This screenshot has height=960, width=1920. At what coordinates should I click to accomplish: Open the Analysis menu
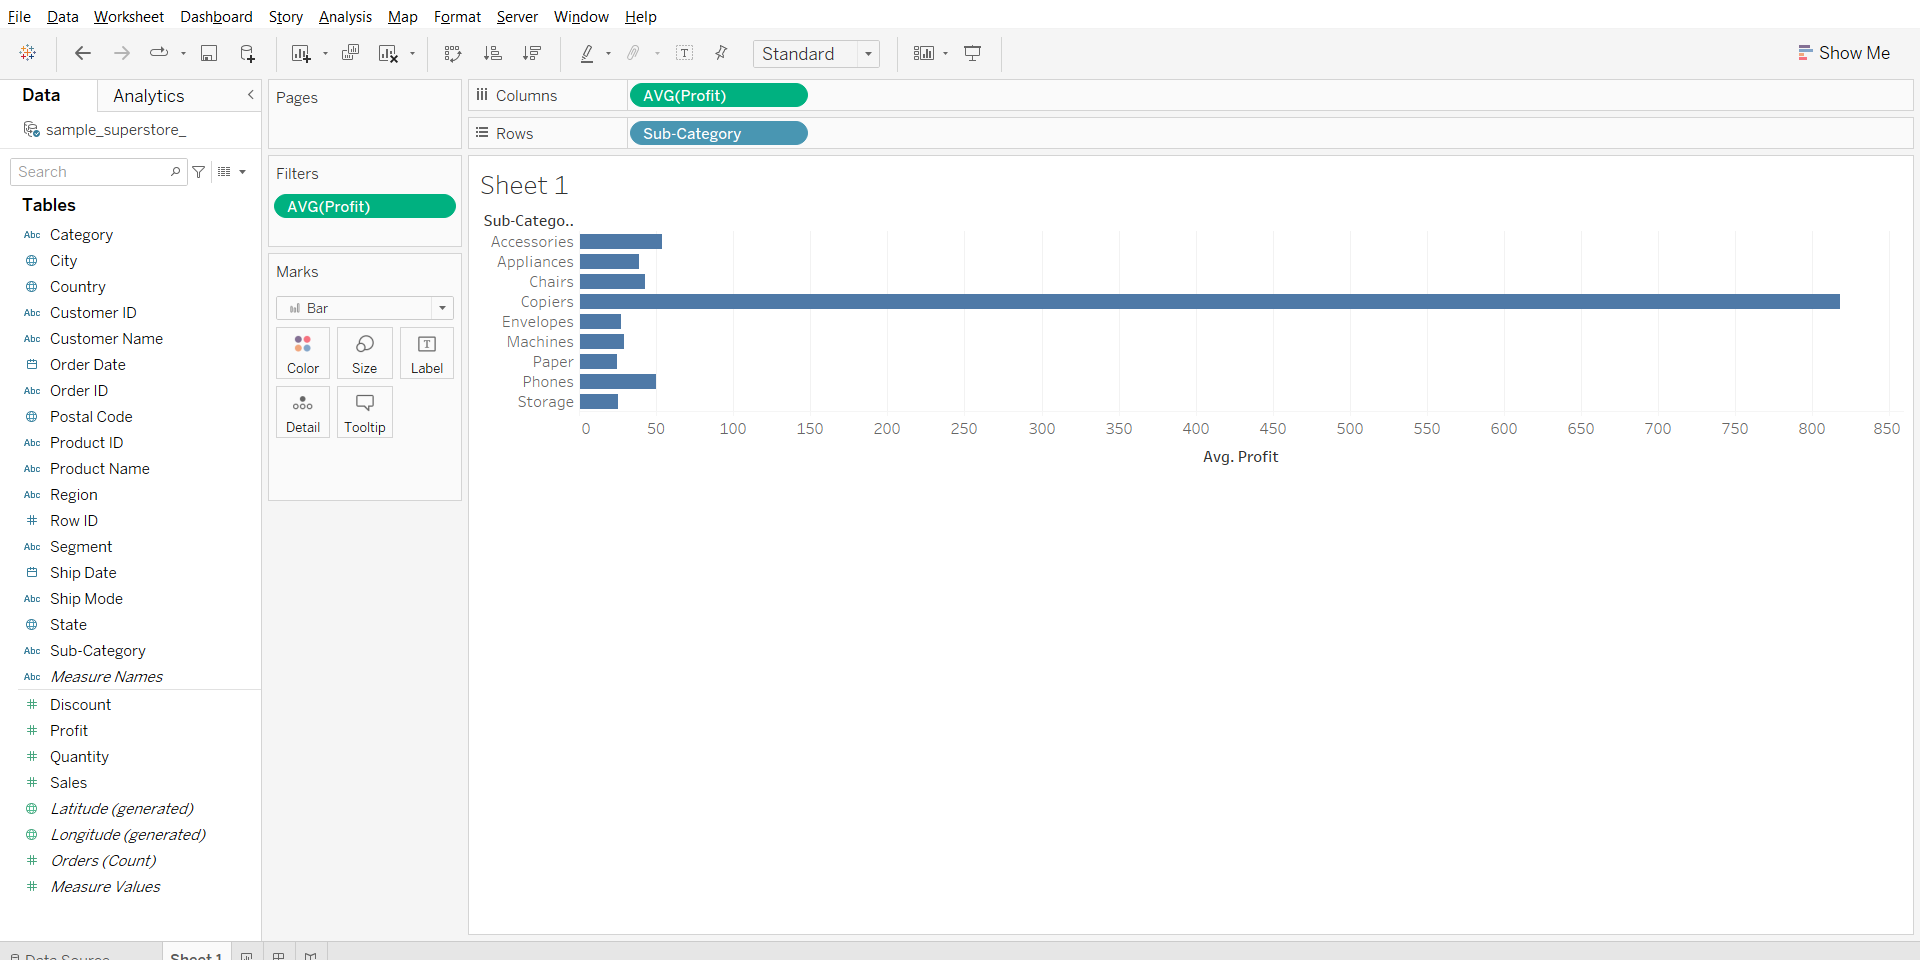pos(345,17)
